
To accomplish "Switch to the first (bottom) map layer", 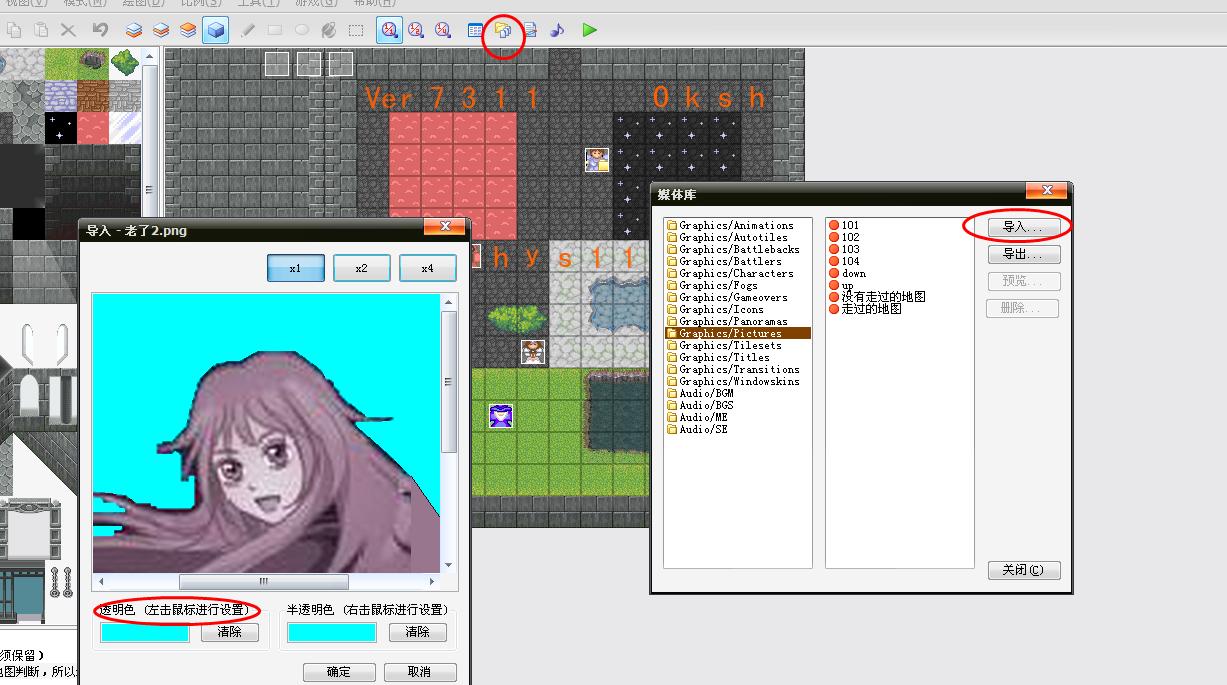I will click(x=134, y=30).
